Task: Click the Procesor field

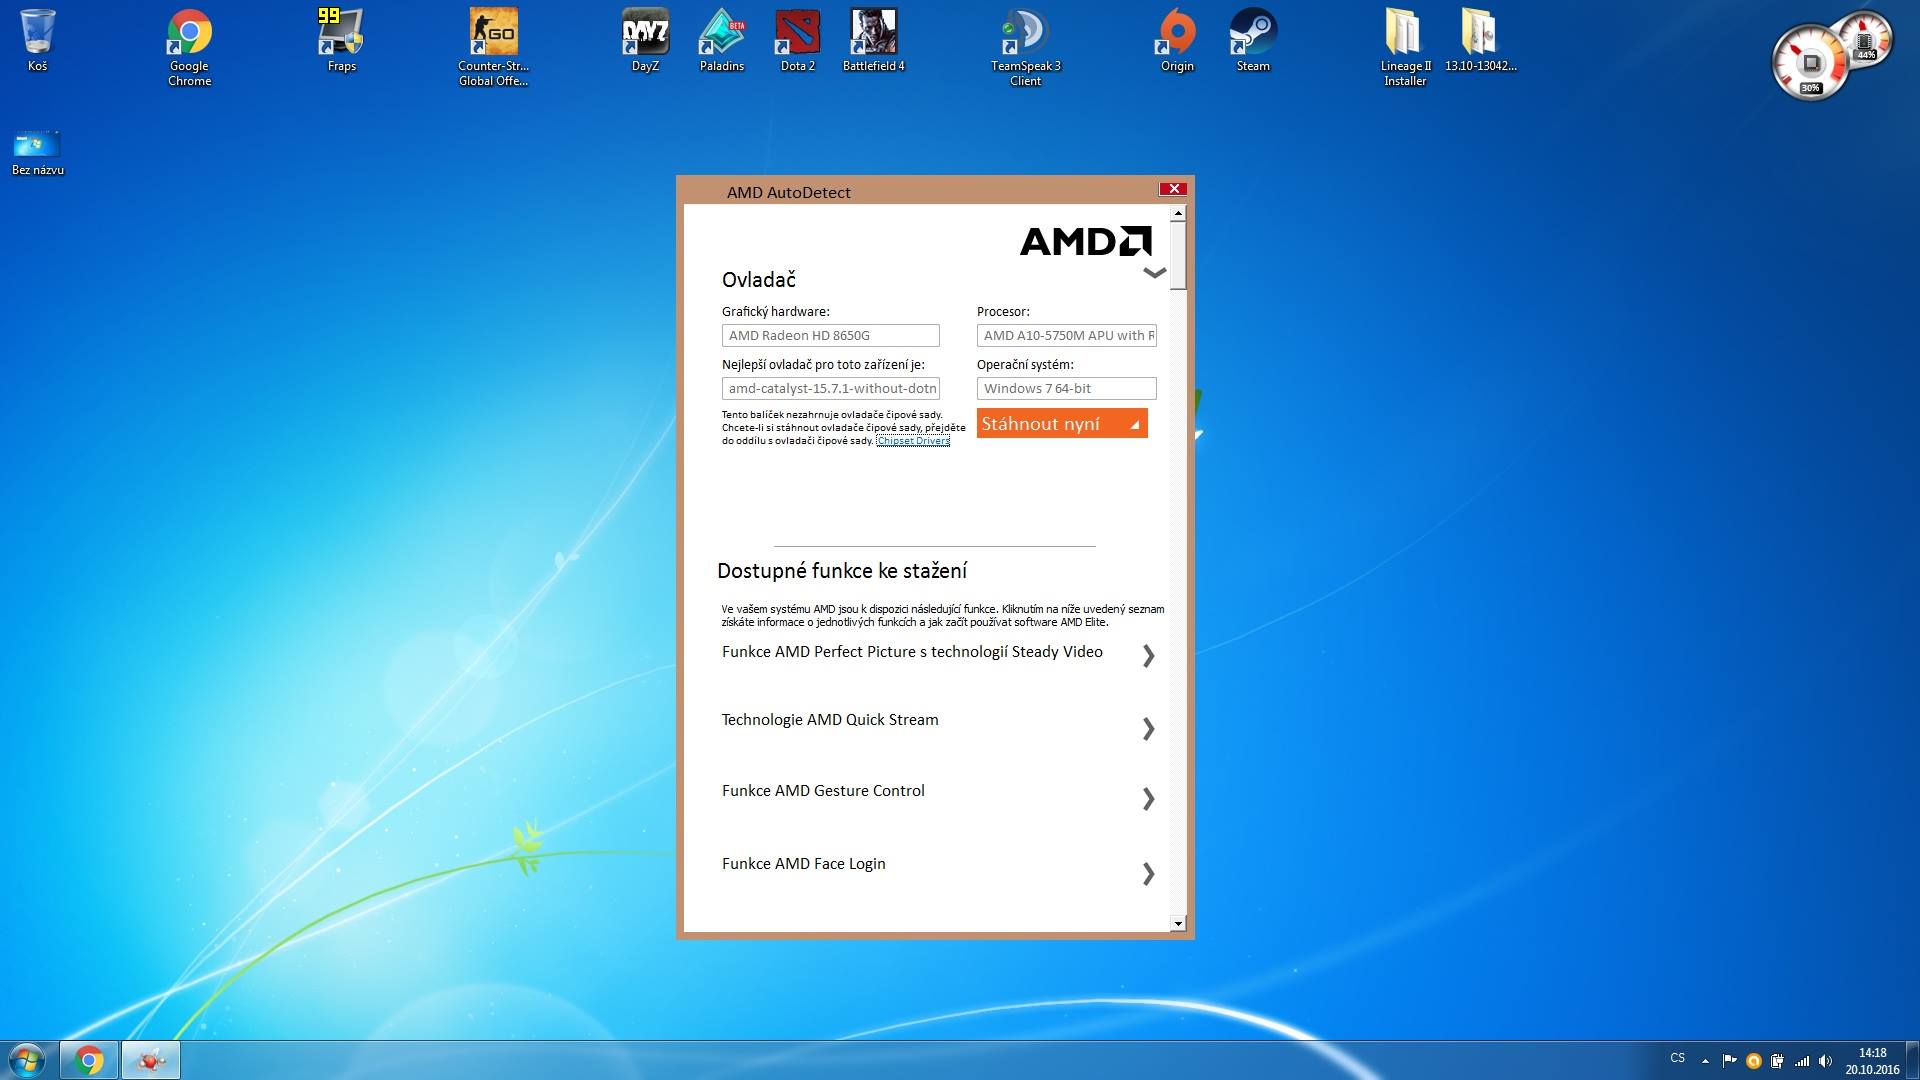Action: (1067, 335)
